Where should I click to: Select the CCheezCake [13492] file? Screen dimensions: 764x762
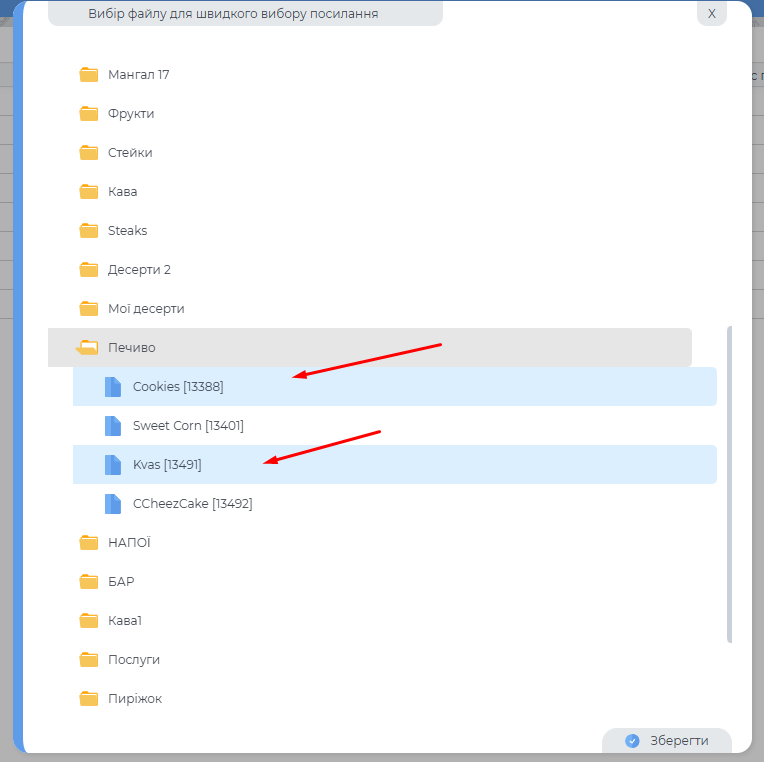click(x=192, y=504)
